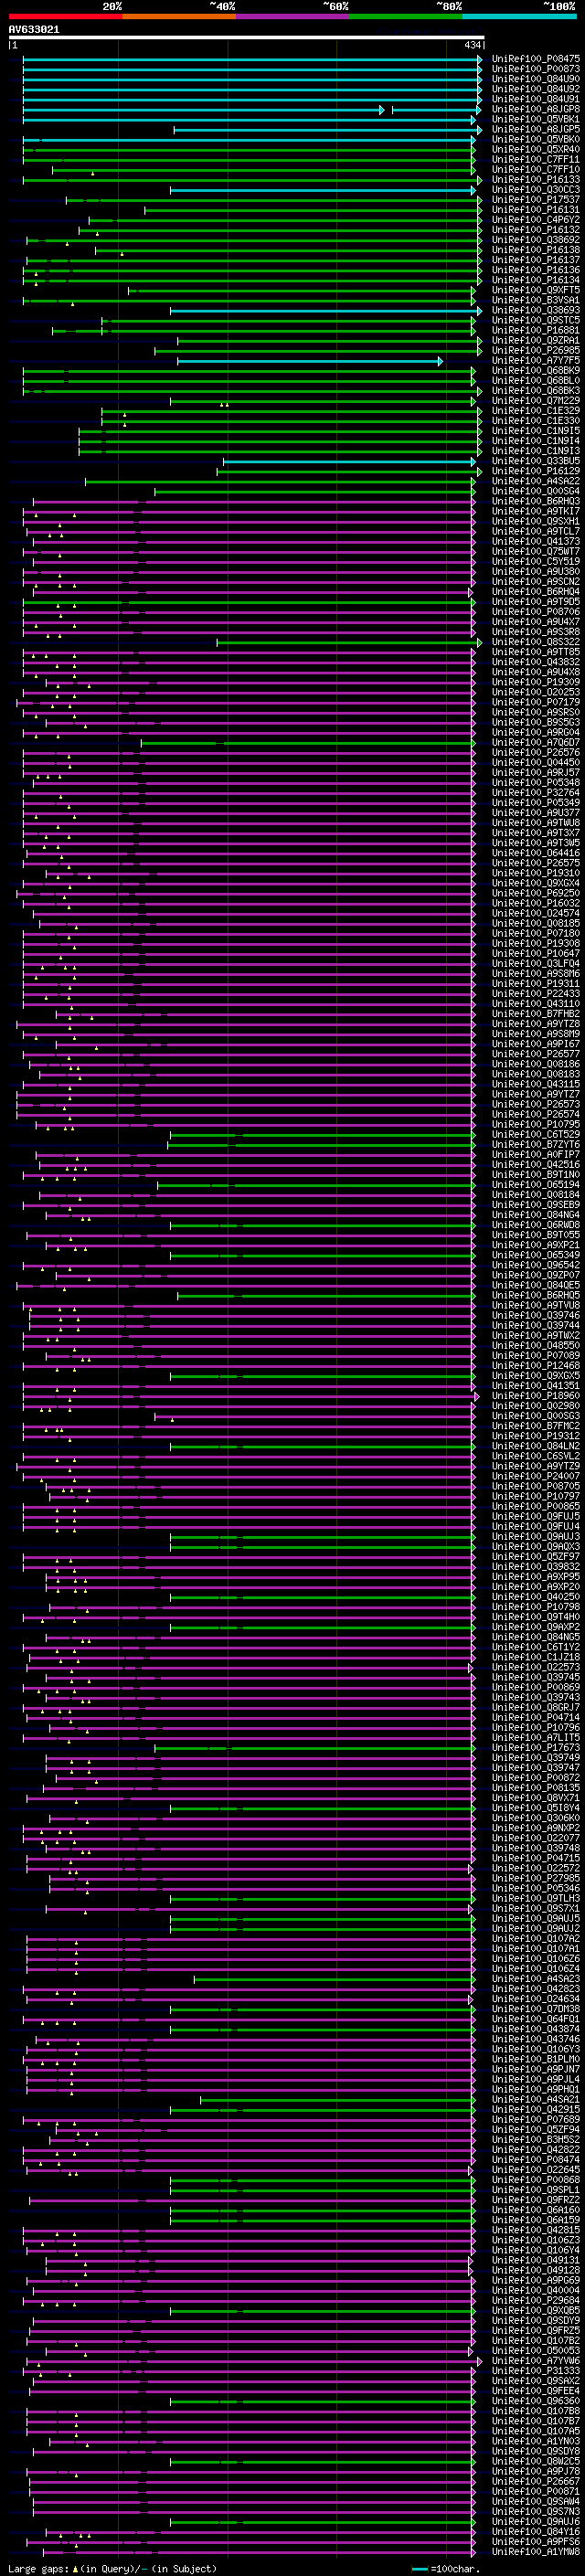Select hit label UniRef100_C7FF11
The image size is (585, 2576).
[x=535, y=159]
